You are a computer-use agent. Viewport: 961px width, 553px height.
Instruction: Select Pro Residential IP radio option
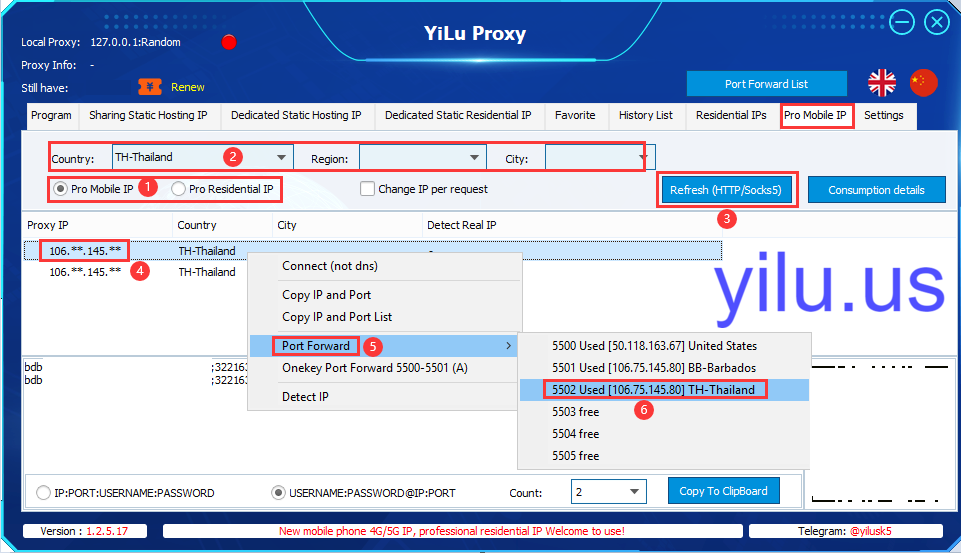point(178,189)
